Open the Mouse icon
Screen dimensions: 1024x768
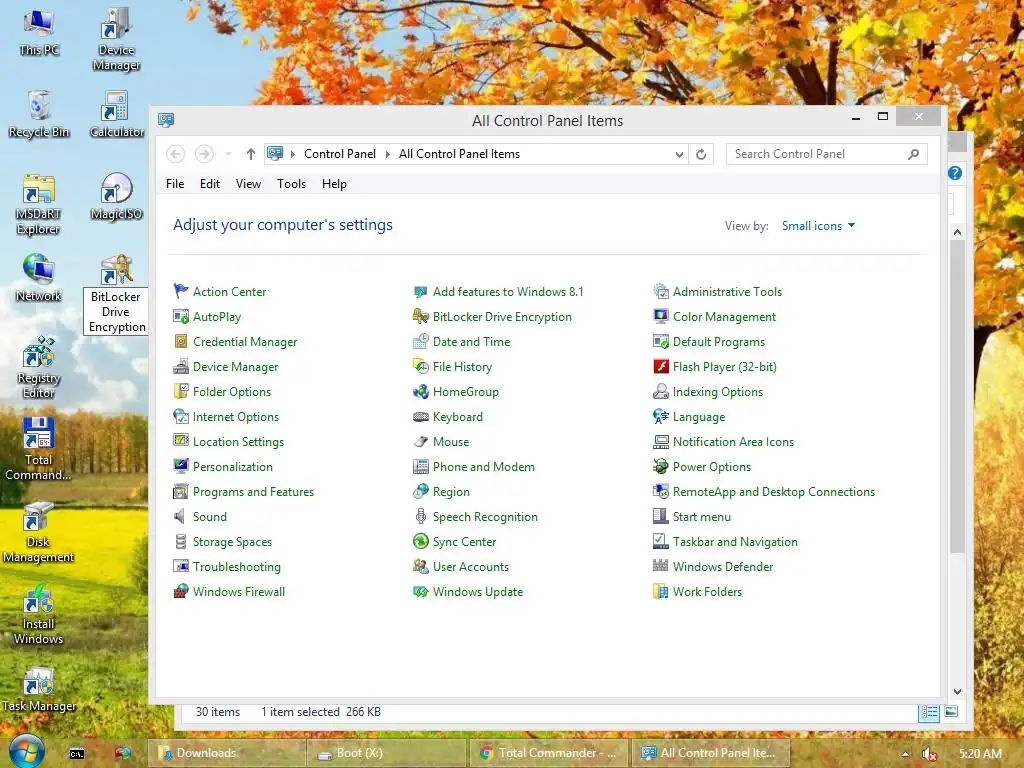(421, 441)
